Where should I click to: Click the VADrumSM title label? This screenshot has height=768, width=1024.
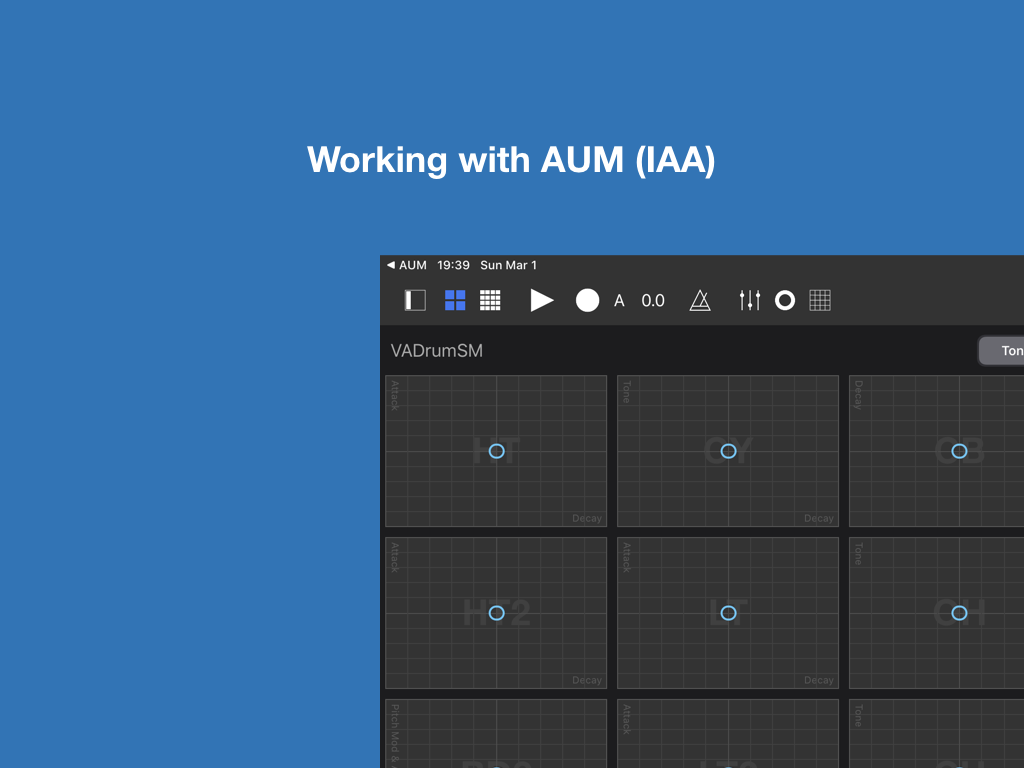point(437,351)
